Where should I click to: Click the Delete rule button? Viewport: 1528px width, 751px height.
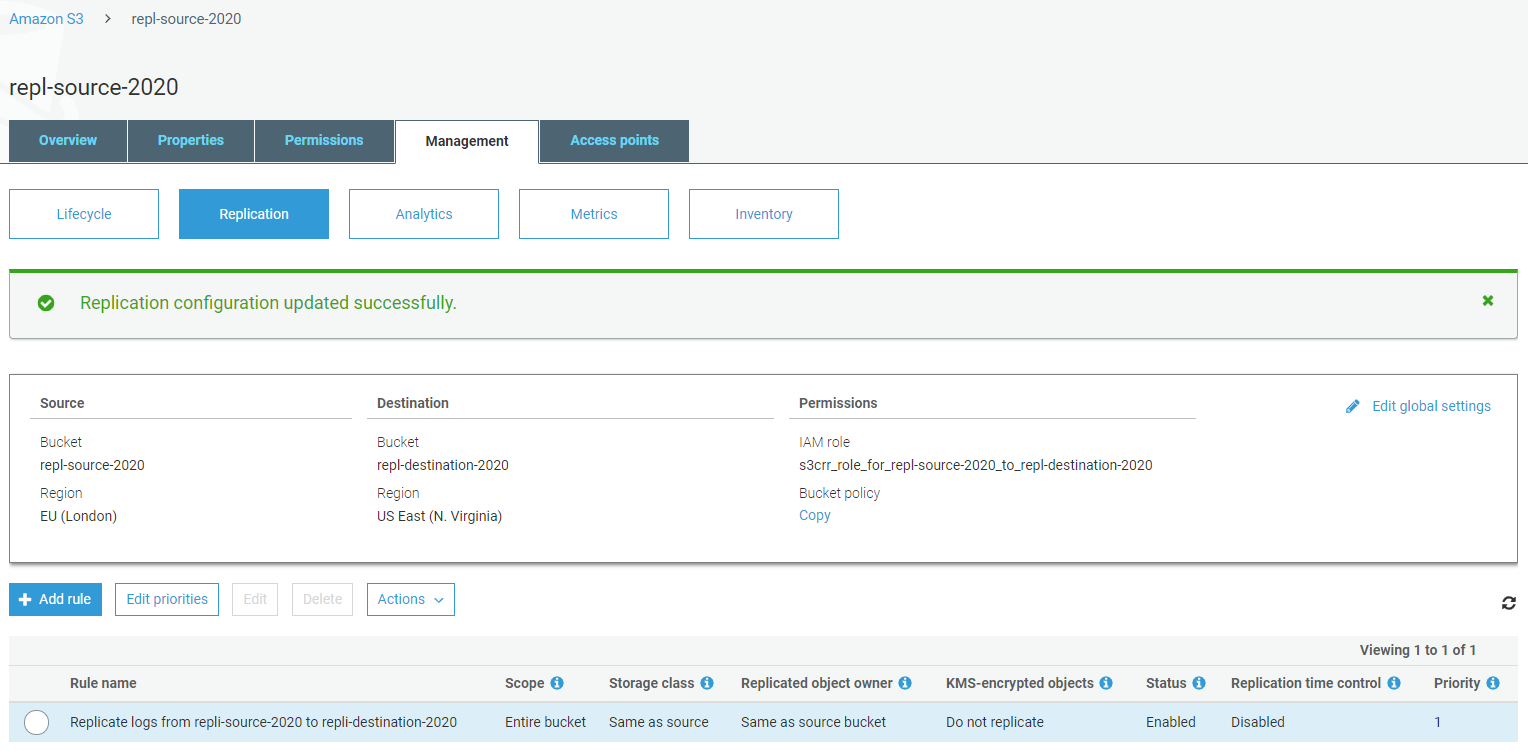pos(322,600)
